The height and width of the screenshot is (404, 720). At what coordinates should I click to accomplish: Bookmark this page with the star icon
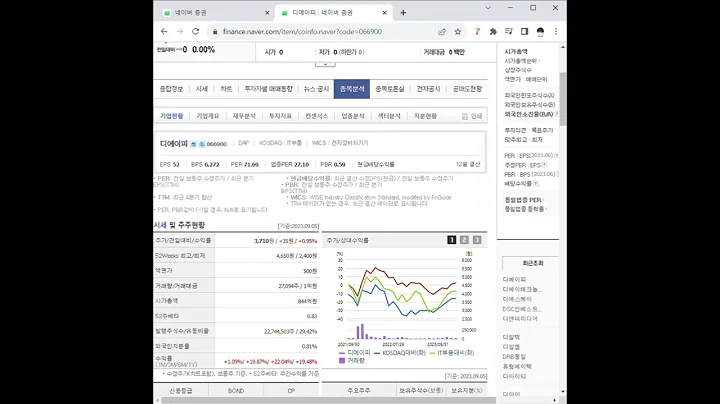click(x=458, y=31)
